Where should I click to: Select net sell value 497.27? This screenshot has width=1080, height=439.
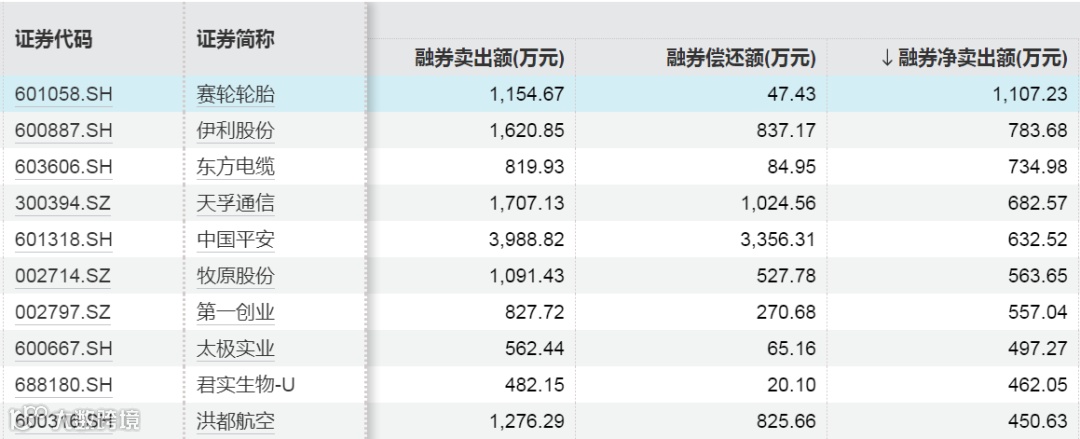tap(1038, 349)
